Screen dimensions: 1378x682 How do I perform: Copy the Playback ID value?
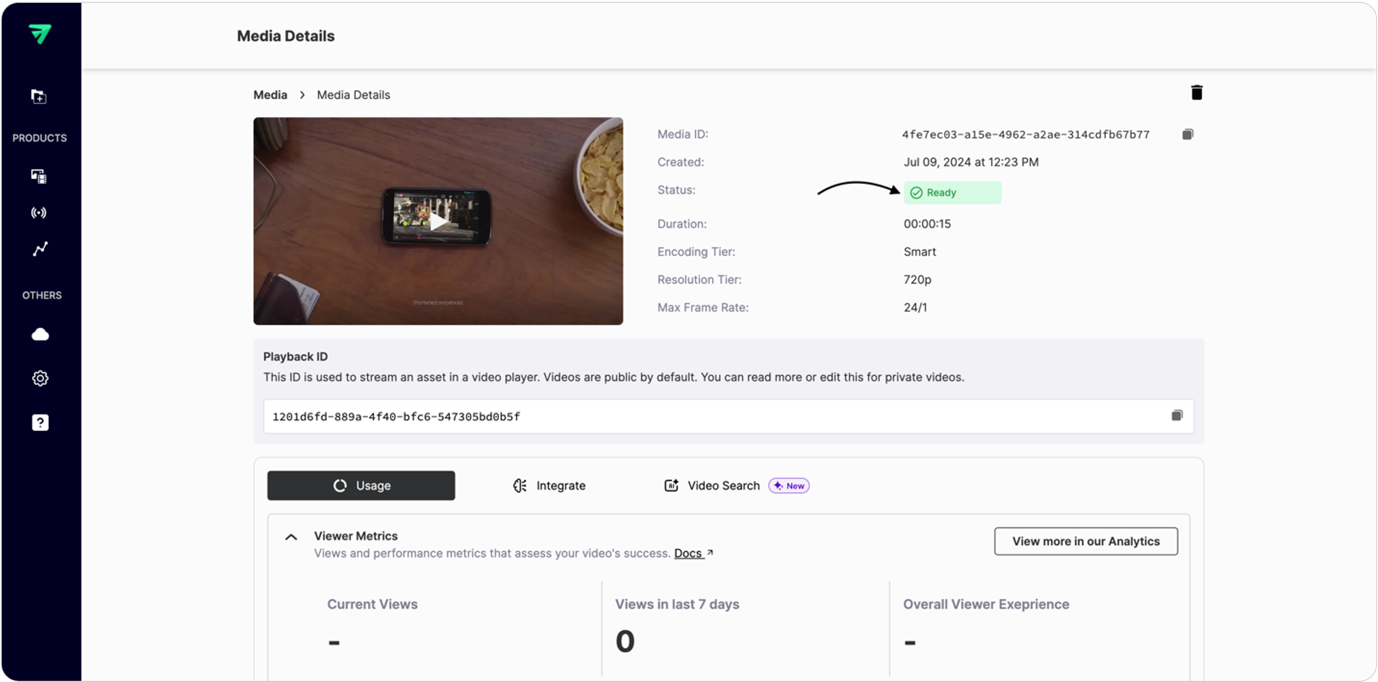point(1177,416)
